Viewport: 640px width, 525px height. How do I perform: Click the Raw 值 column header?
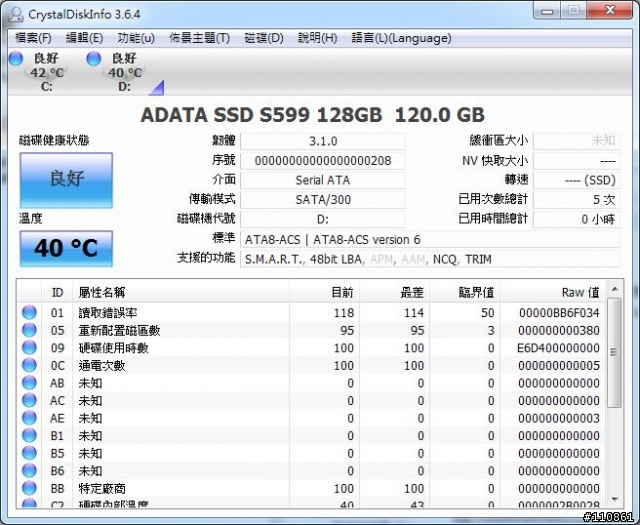pyautogui.click(x=553, y=292)
